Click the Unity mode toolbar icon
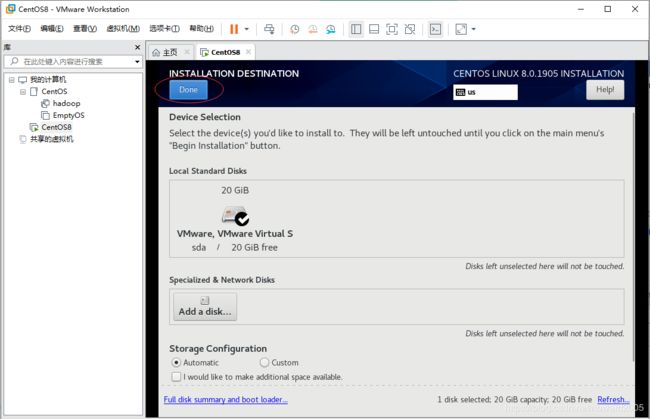Screen dimensions: 650x419 (410, 29)
